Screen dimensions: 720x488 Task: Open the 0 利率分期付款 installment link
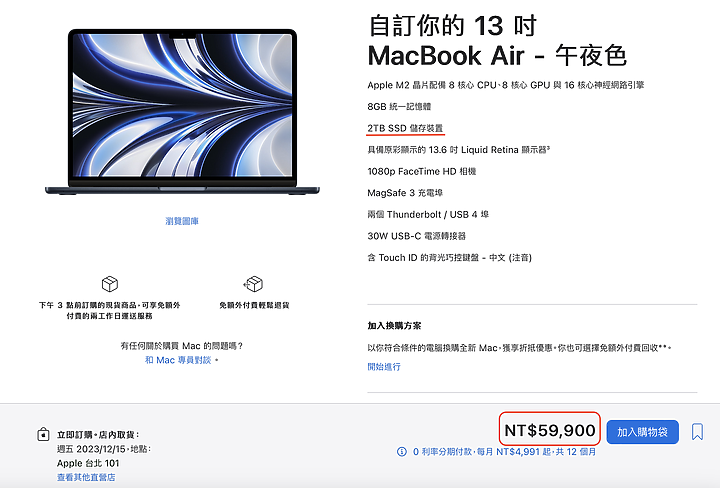point(504,452)
